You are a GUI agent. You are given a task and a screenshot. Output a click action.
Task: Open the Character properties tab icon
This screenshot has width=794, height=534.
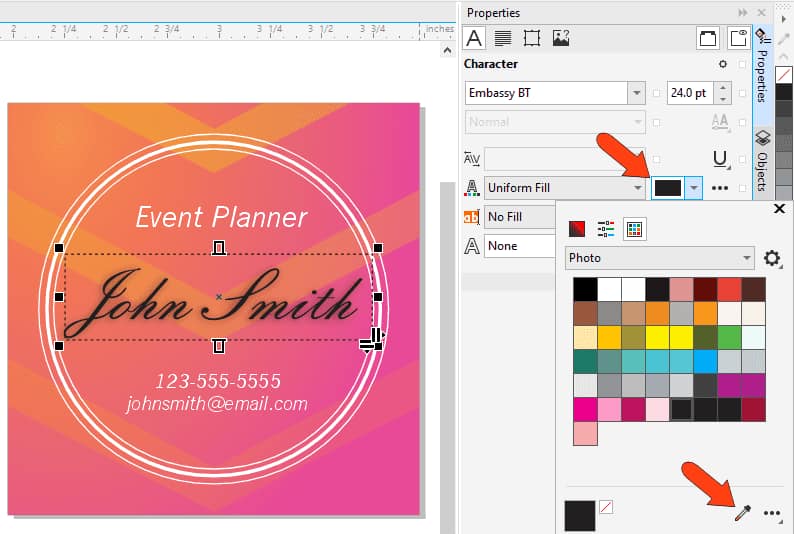474,39
